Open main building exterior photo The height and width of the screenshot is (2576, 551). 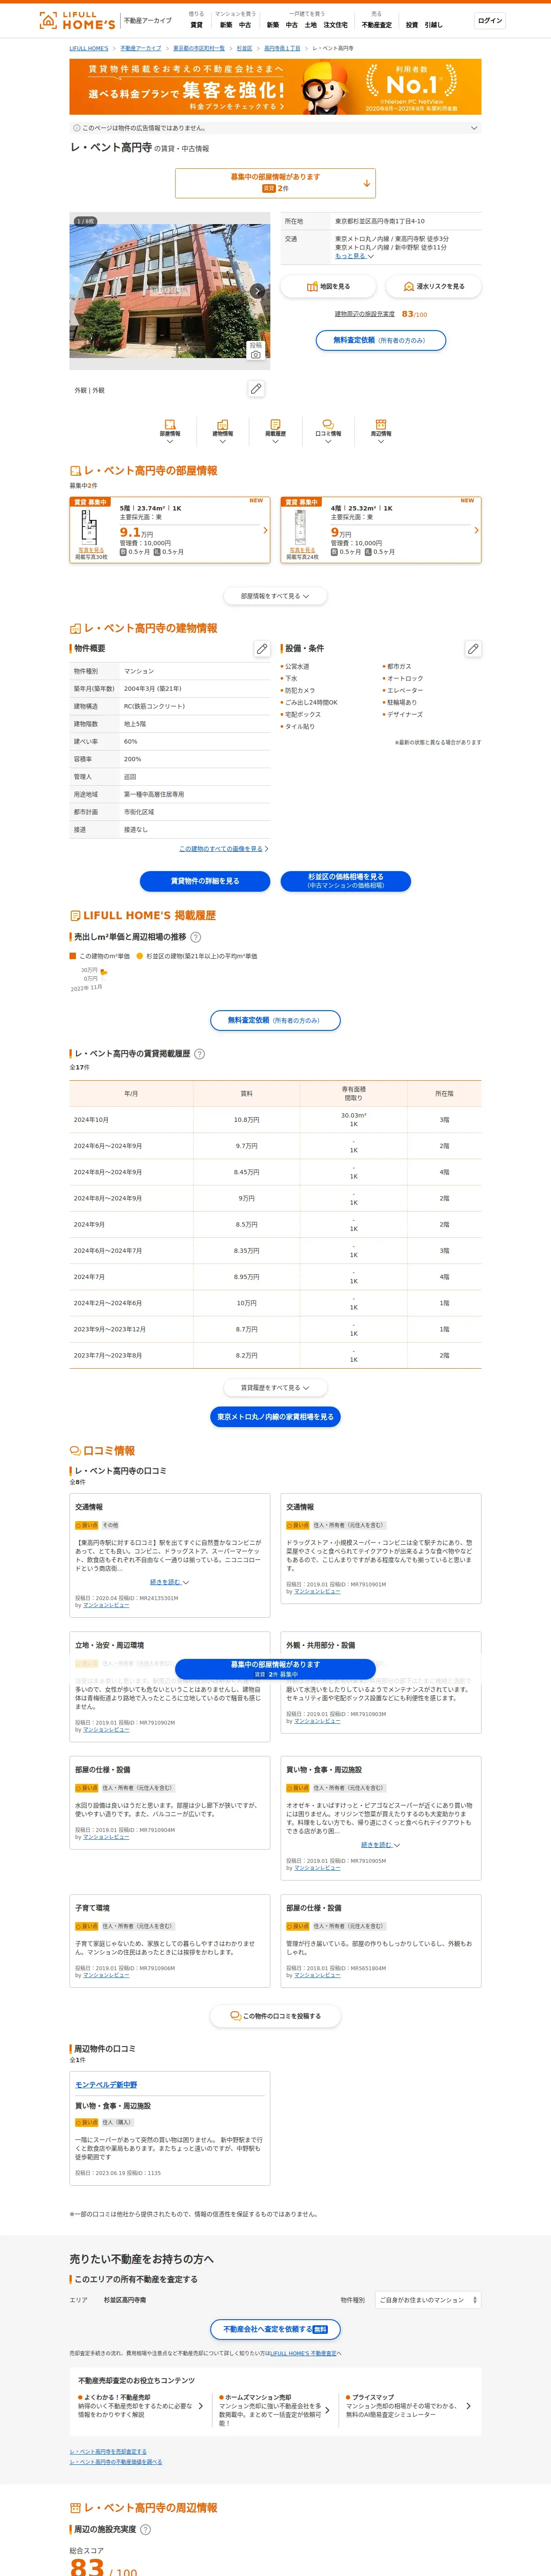point(169,291)
